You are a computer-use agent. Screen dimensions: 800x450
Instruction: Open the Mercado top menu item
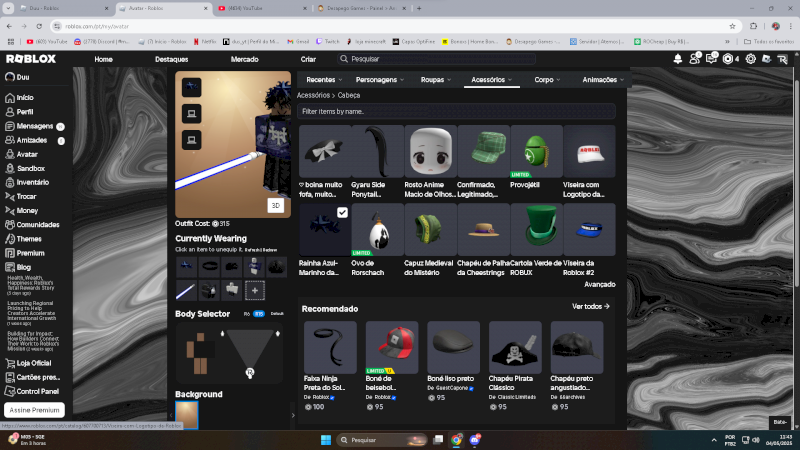coord(244,59)
